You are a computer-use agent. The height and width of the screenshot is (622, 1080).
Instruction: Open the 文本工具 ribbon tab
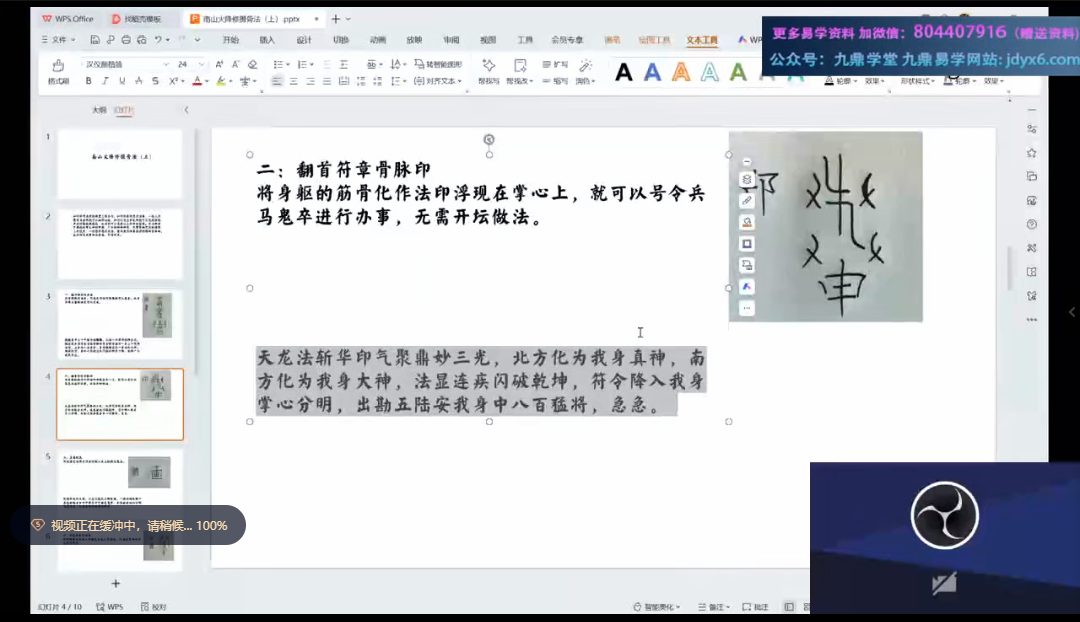(702, 40)
